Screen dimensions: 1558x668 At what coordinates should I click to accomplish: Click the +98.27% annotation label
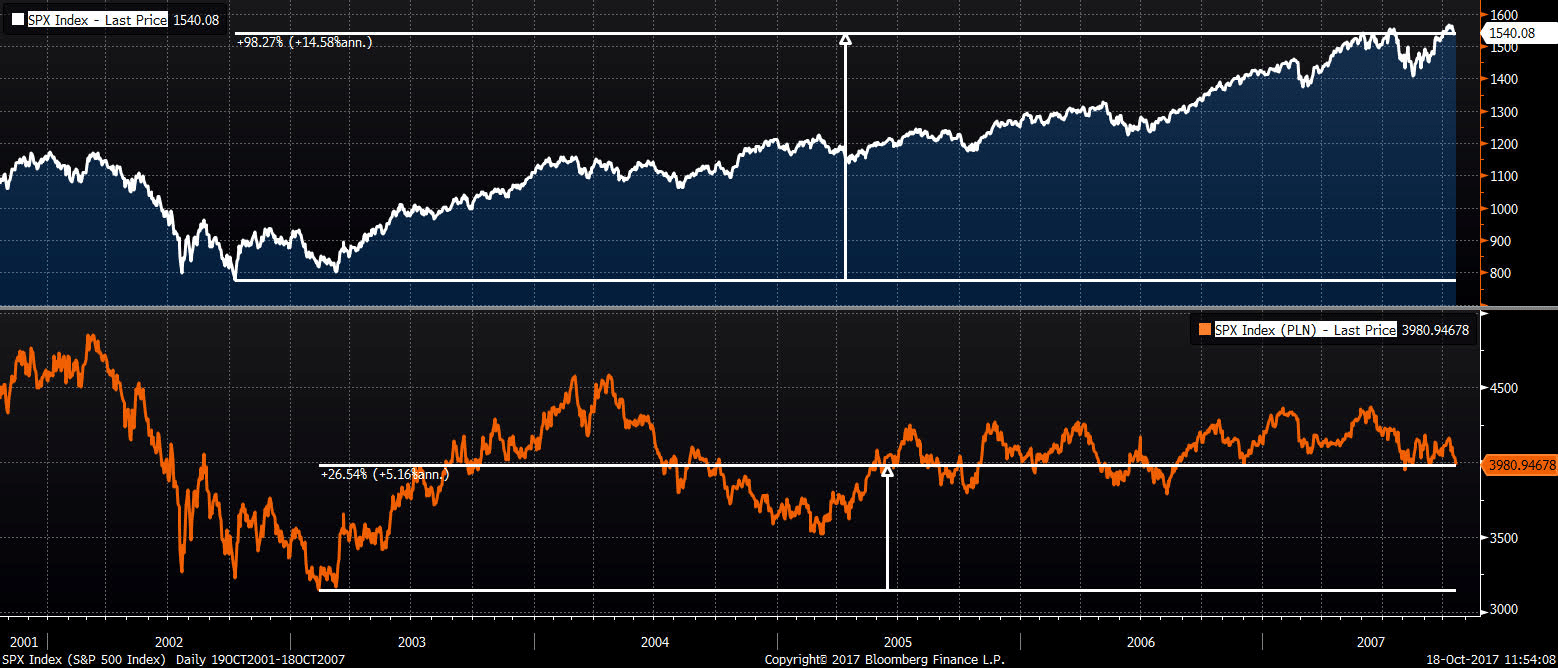304,42
